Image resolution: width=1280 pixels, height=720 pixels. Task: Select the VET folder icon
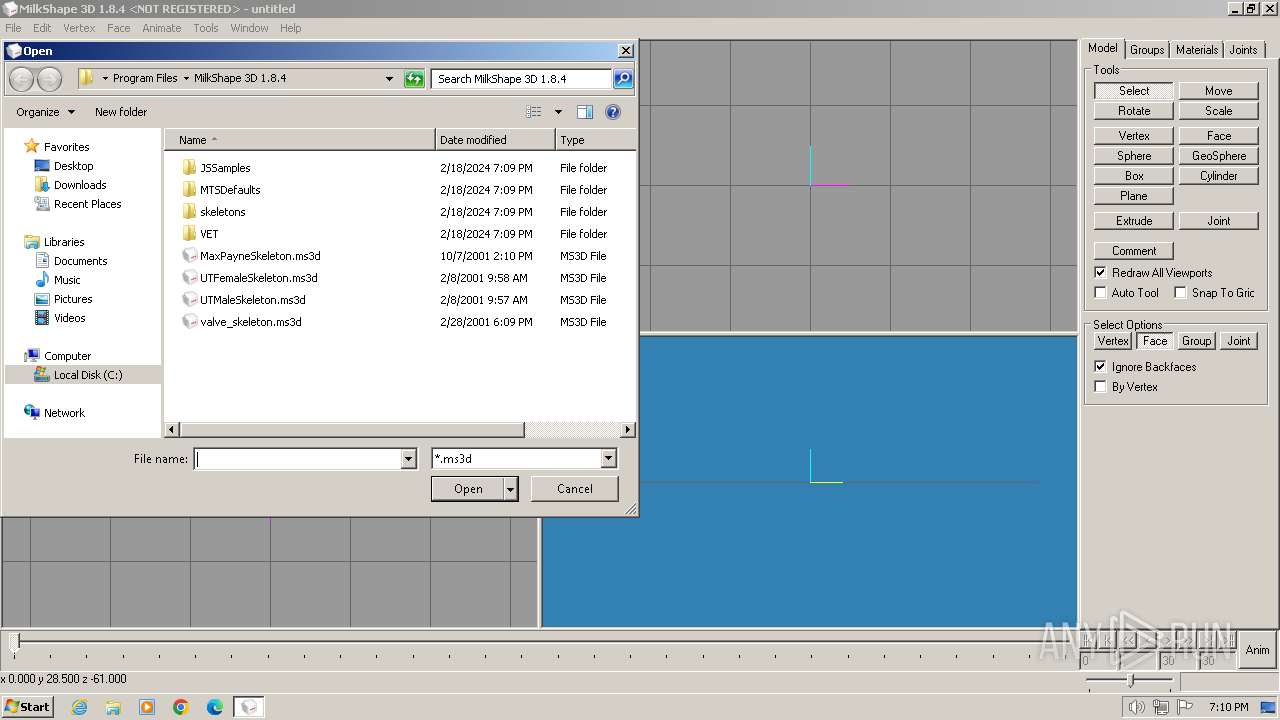click(x=189, y=233)
